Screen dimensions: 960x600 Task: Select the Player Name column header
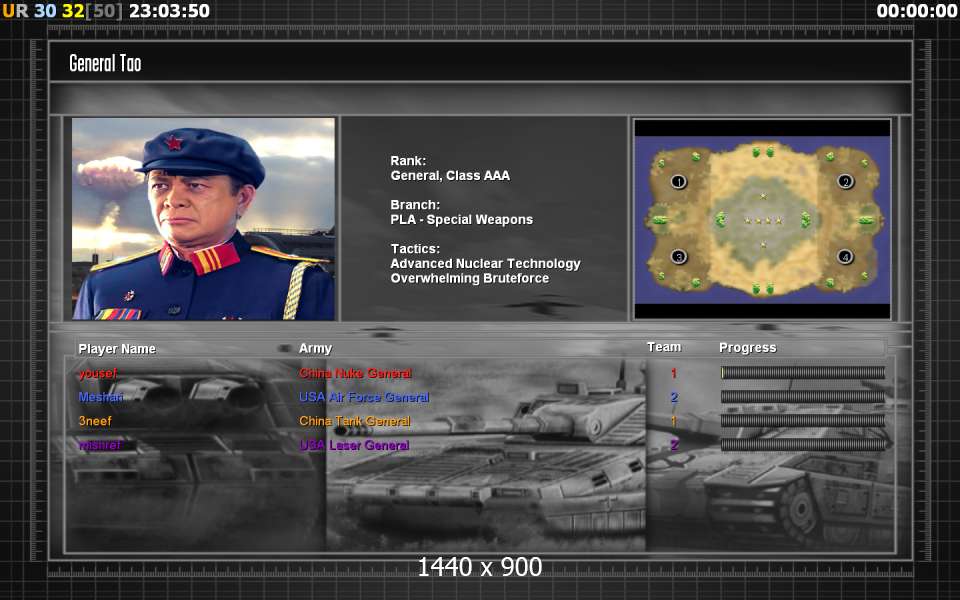(117, 349)
